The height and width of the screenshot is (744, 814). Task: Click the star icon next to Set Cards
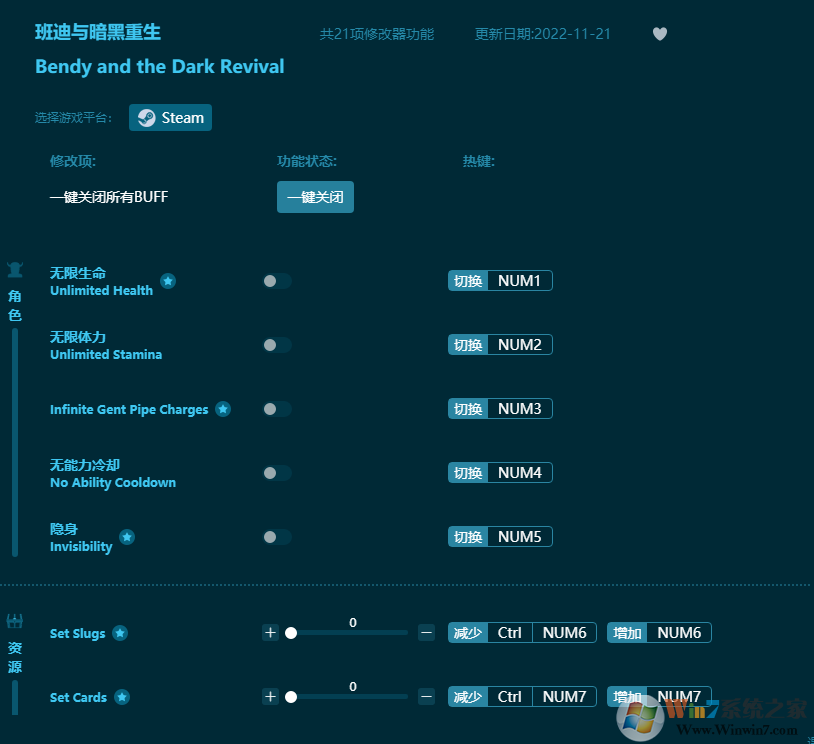(122, 697)
